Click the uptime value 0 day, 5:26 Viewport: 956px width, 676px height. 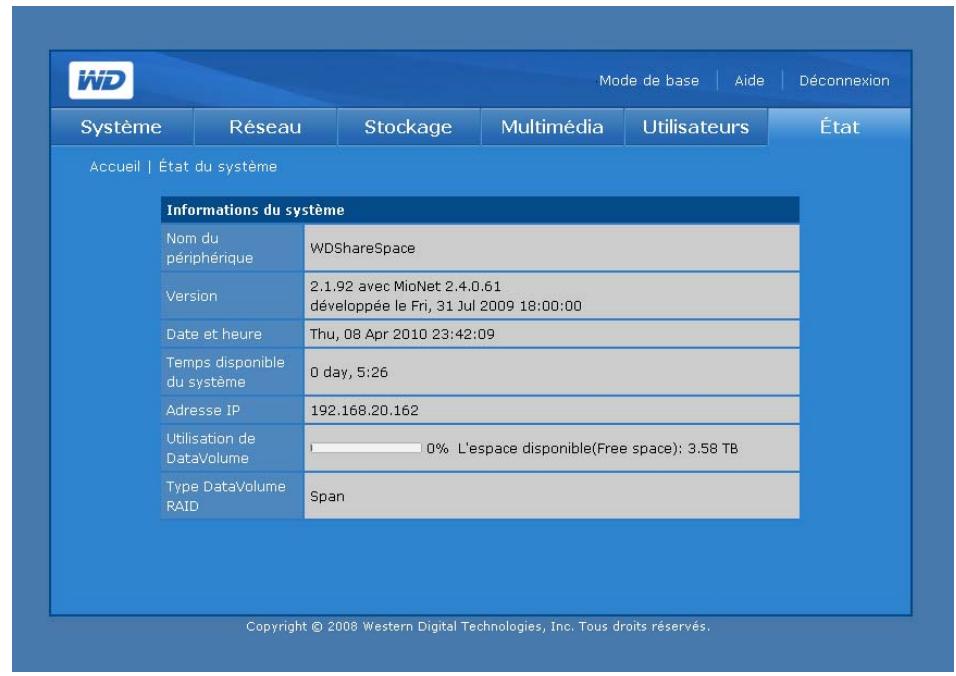tap(349, 372)
